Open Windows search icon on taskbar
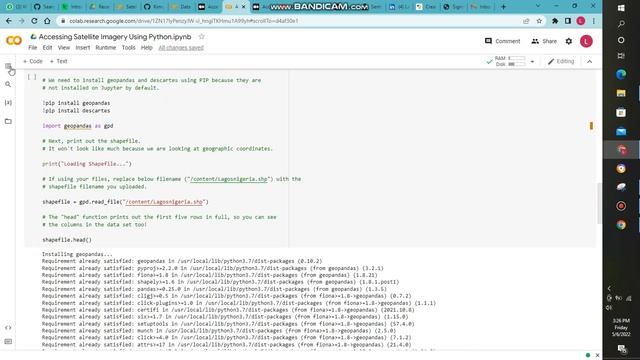Screen dimensions: 640x360 tap(621, 24)
